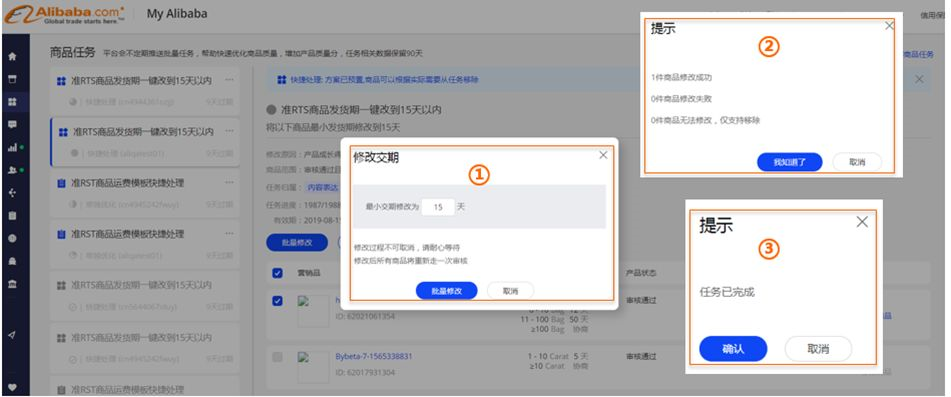Click the 任务已完成 message text

[x=727, y=292]
